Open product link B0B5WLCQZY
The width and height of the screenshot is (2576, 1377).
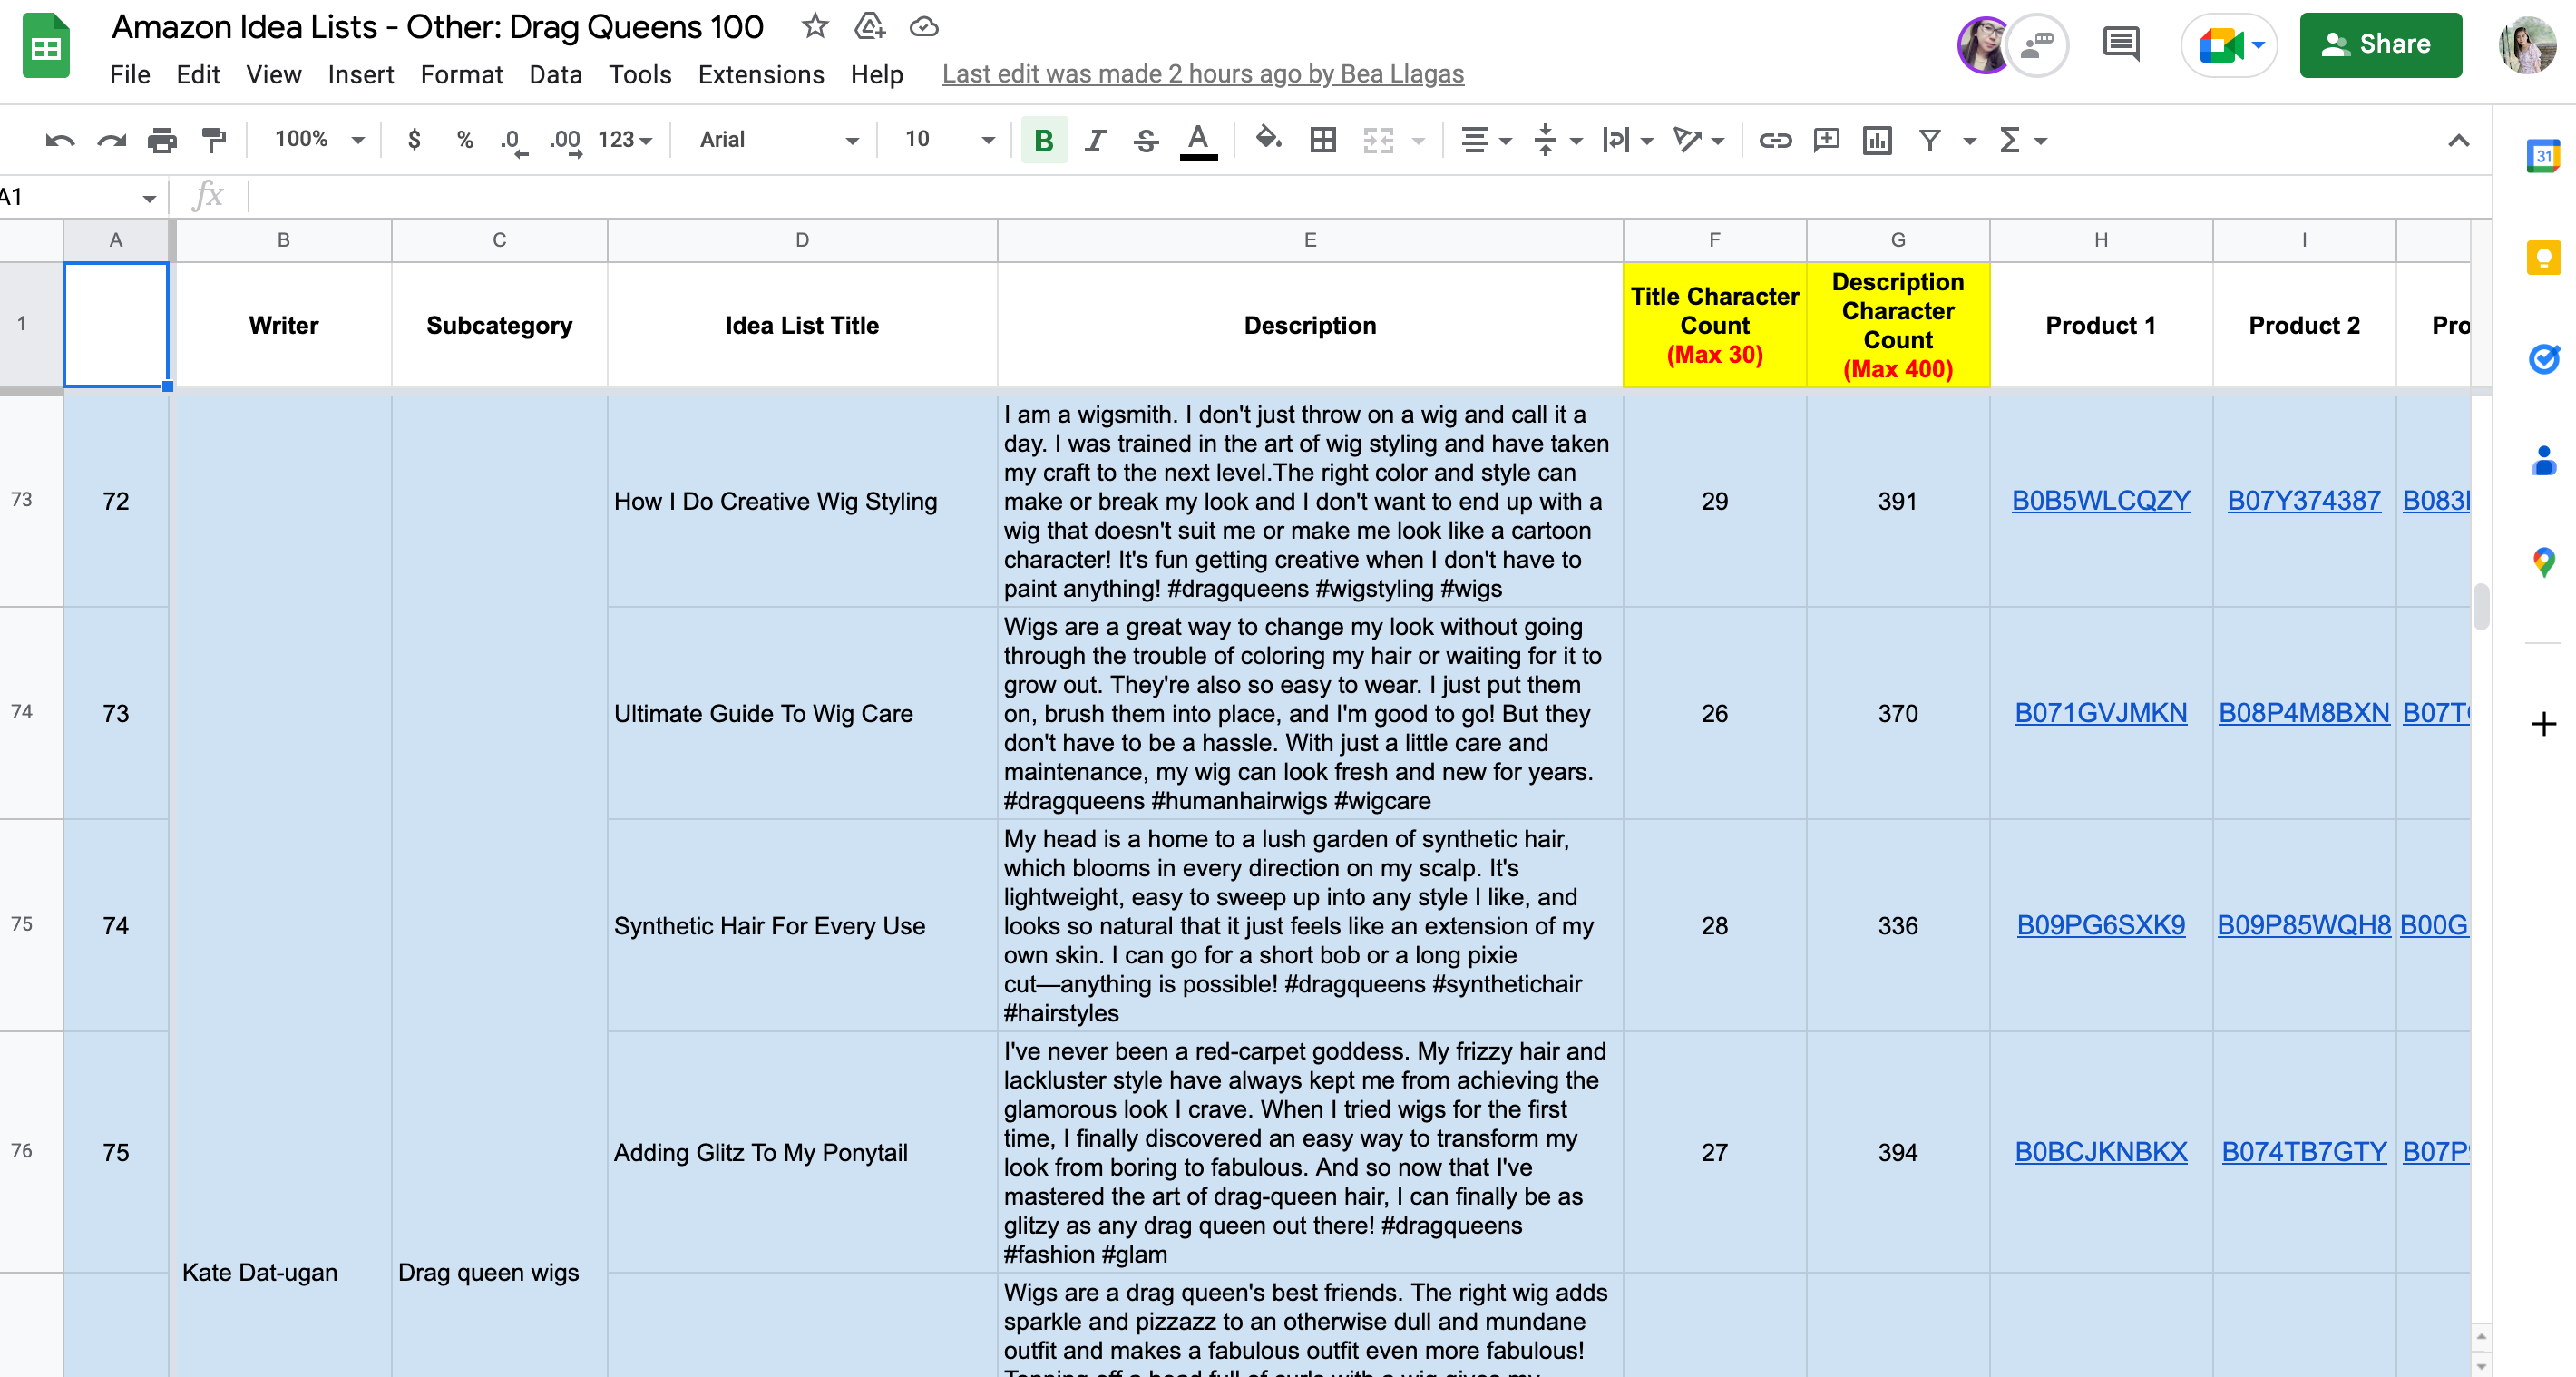[2101, 501]
